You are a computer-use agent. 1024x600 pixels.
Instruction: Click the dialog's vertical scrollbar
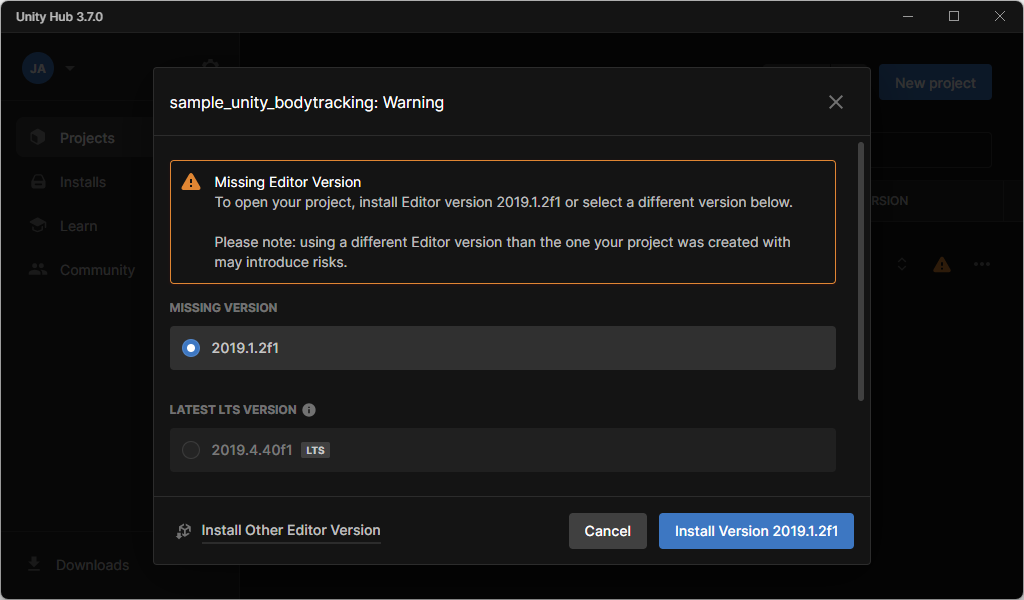click(x=861, y=272)
